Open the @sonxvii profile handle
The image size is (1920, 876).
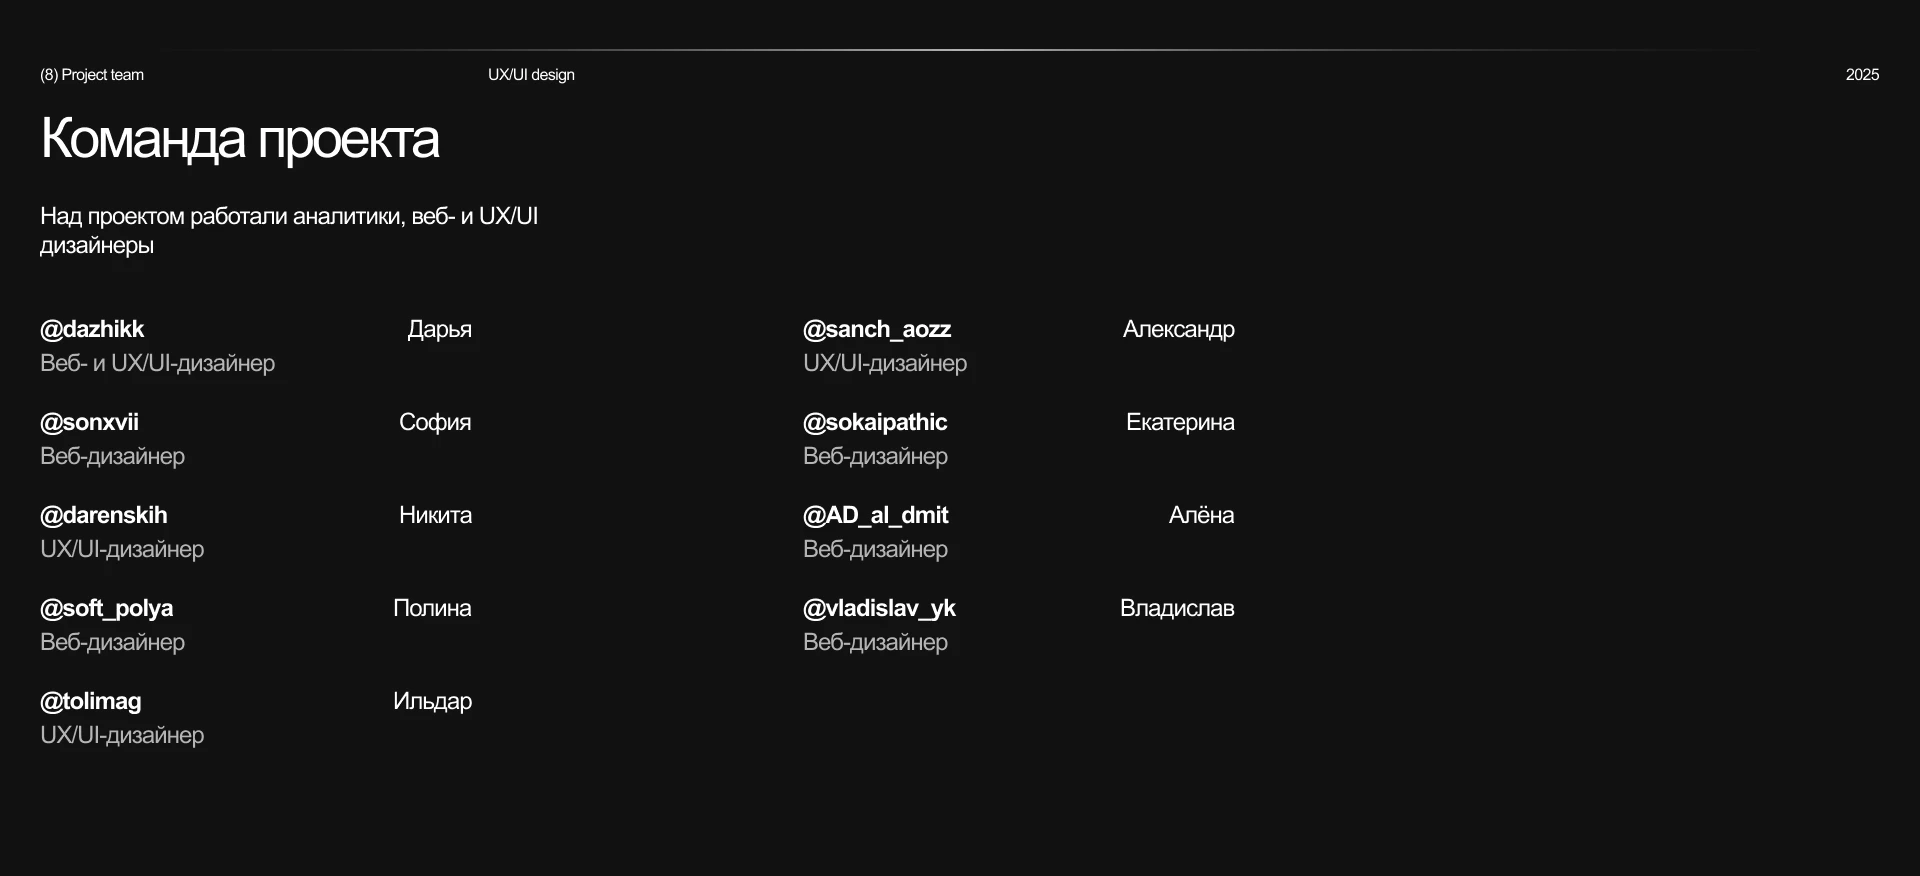[89, 422]
